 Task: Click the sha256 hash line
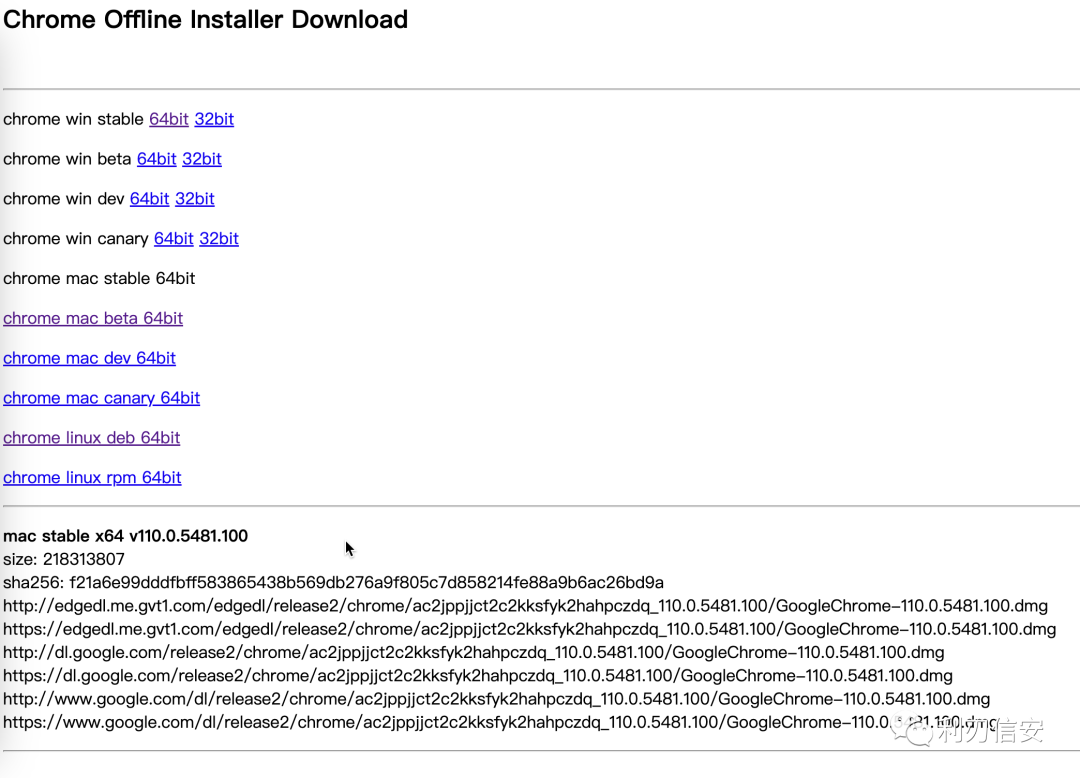pos(333,582)
